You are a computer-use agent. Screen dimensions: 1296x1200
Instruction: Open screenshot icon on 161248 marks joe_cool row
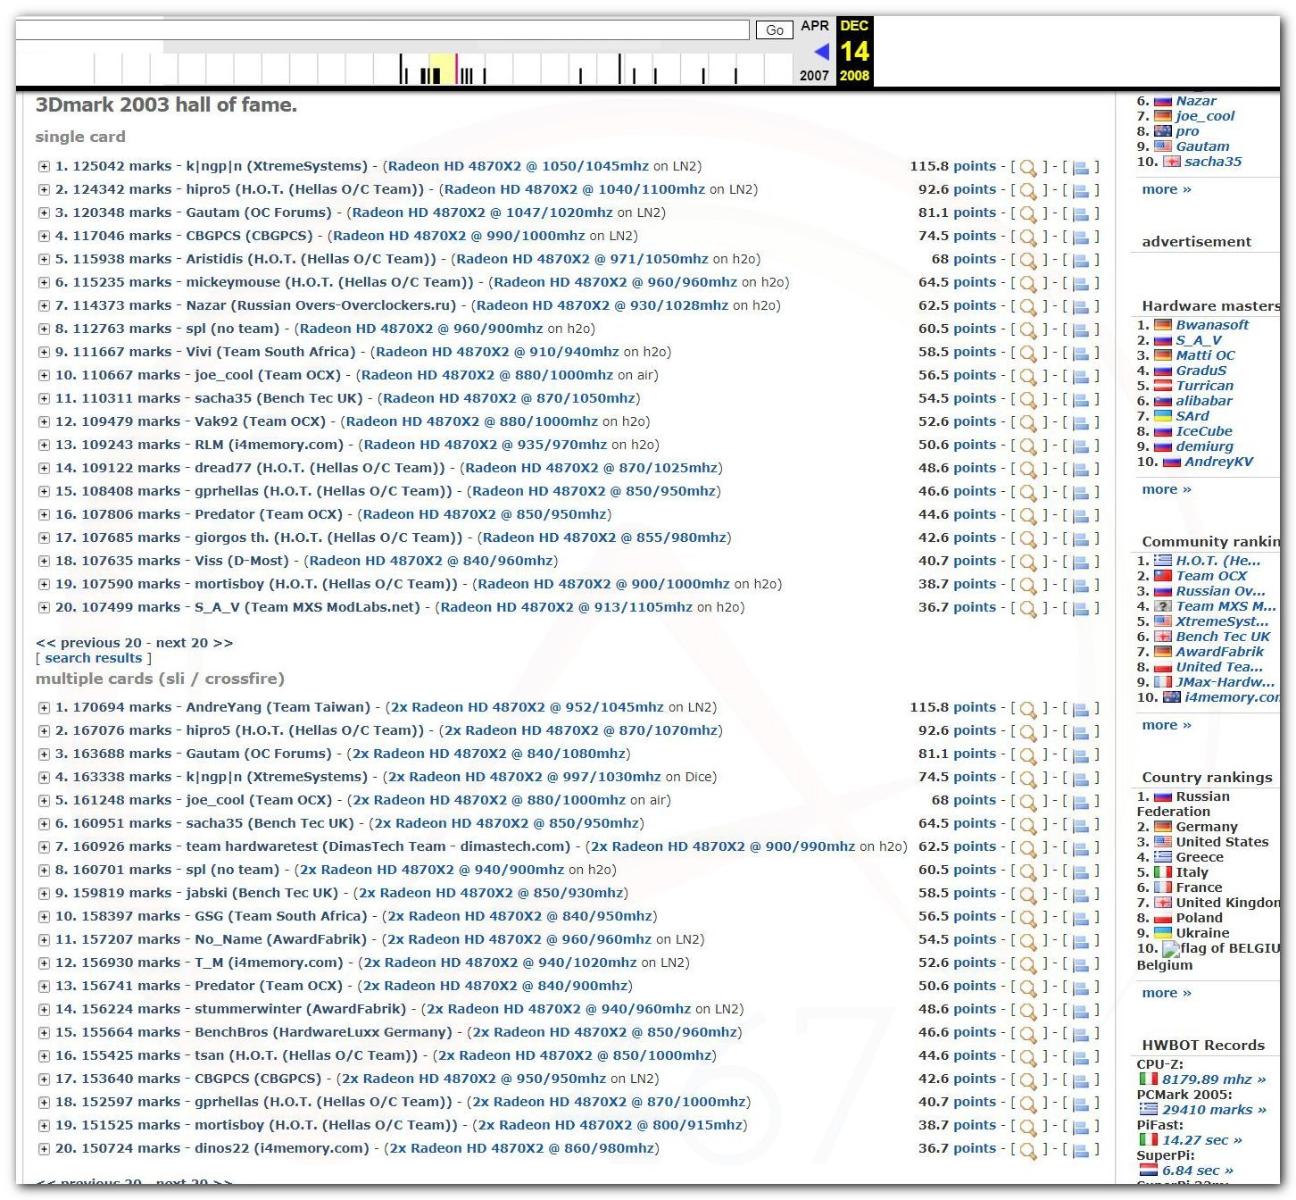[x=1080, y=801]
